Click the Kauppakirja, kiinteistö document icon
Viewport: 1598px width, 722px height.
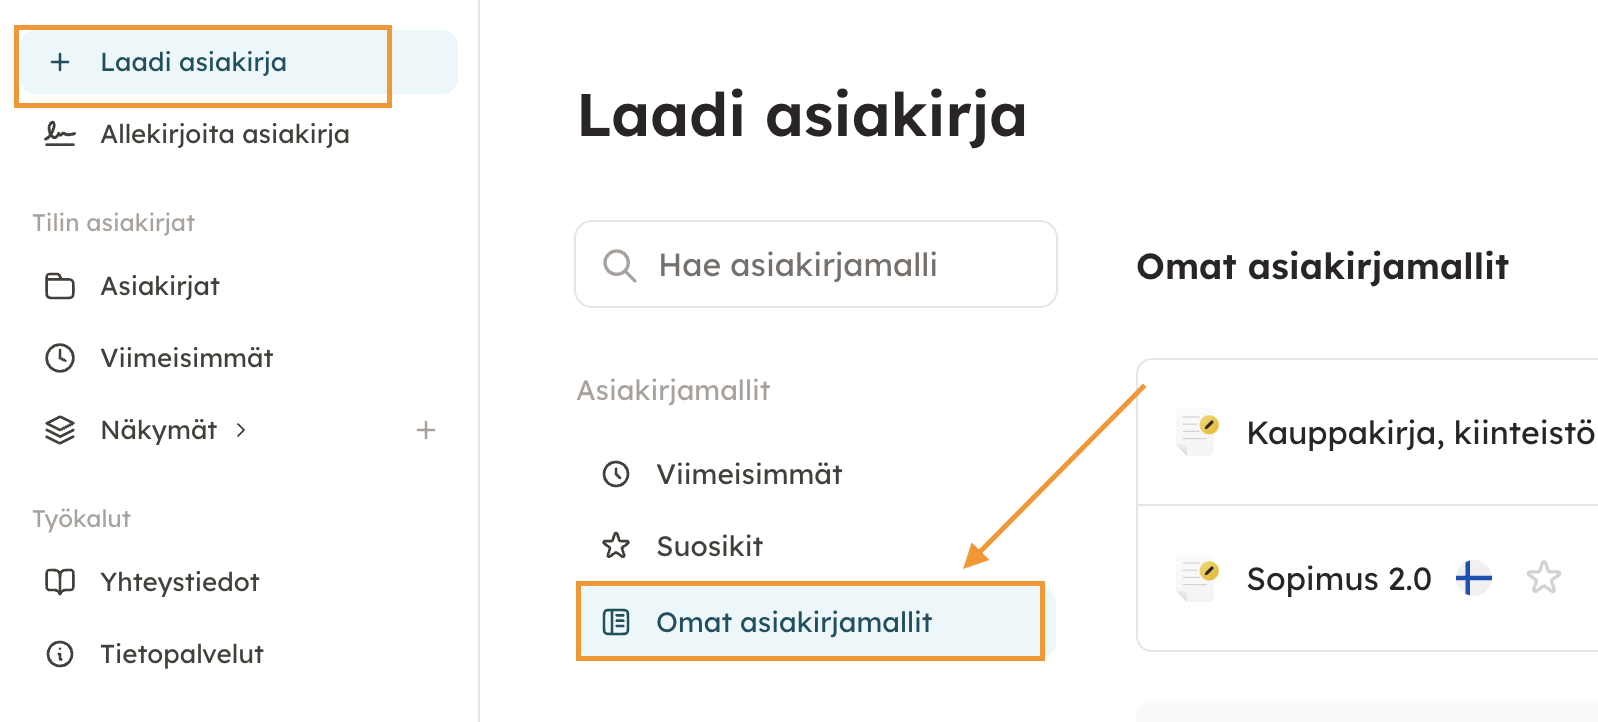tap(1197, 433)
